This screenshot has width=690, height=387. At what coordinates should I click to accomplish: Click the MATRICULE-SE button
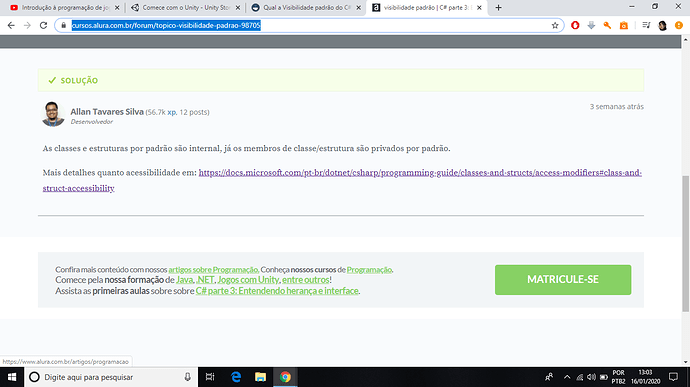563,280
